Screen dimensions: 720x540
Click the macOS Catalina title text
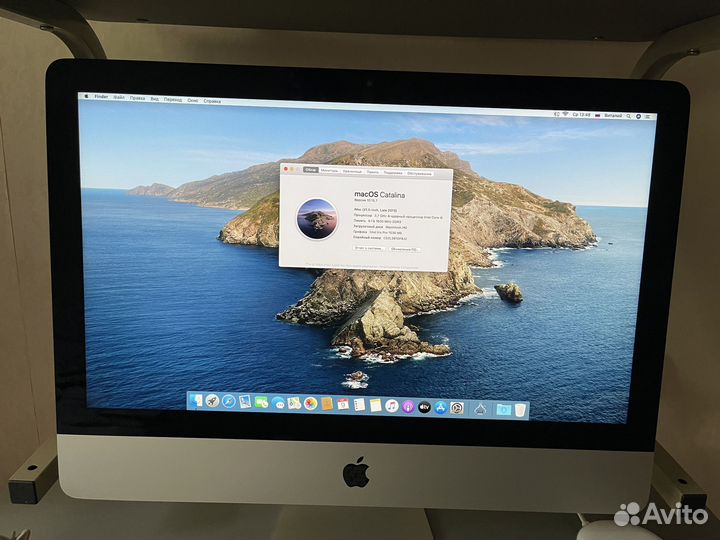(x=379, y=195)
